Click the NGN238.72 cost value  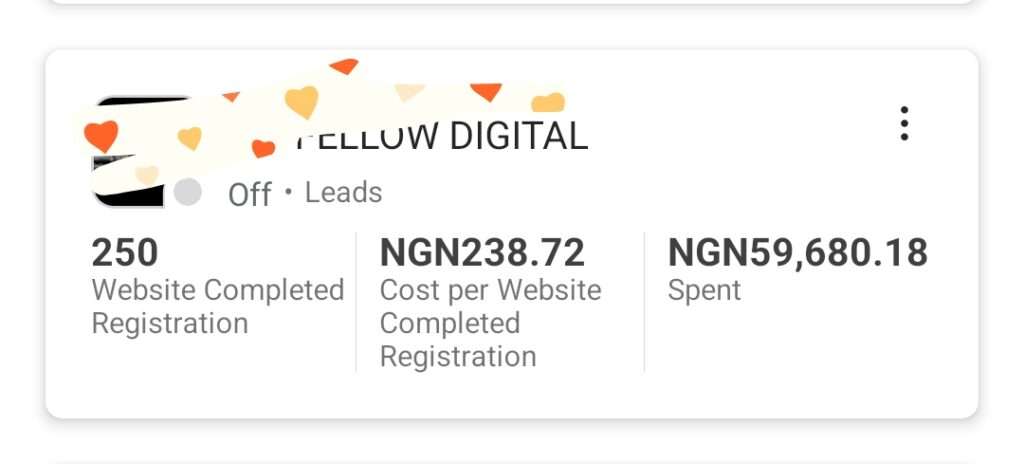[482, 252]
